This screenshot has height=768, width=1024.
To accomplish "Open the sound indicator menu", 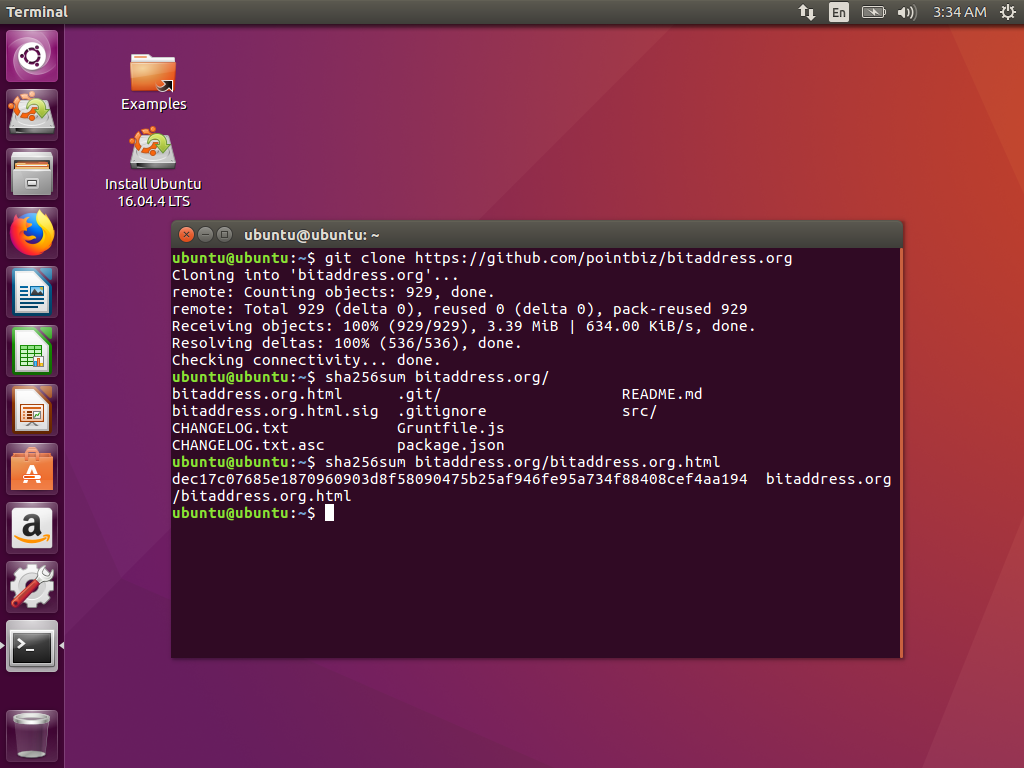I will point(907,12).
